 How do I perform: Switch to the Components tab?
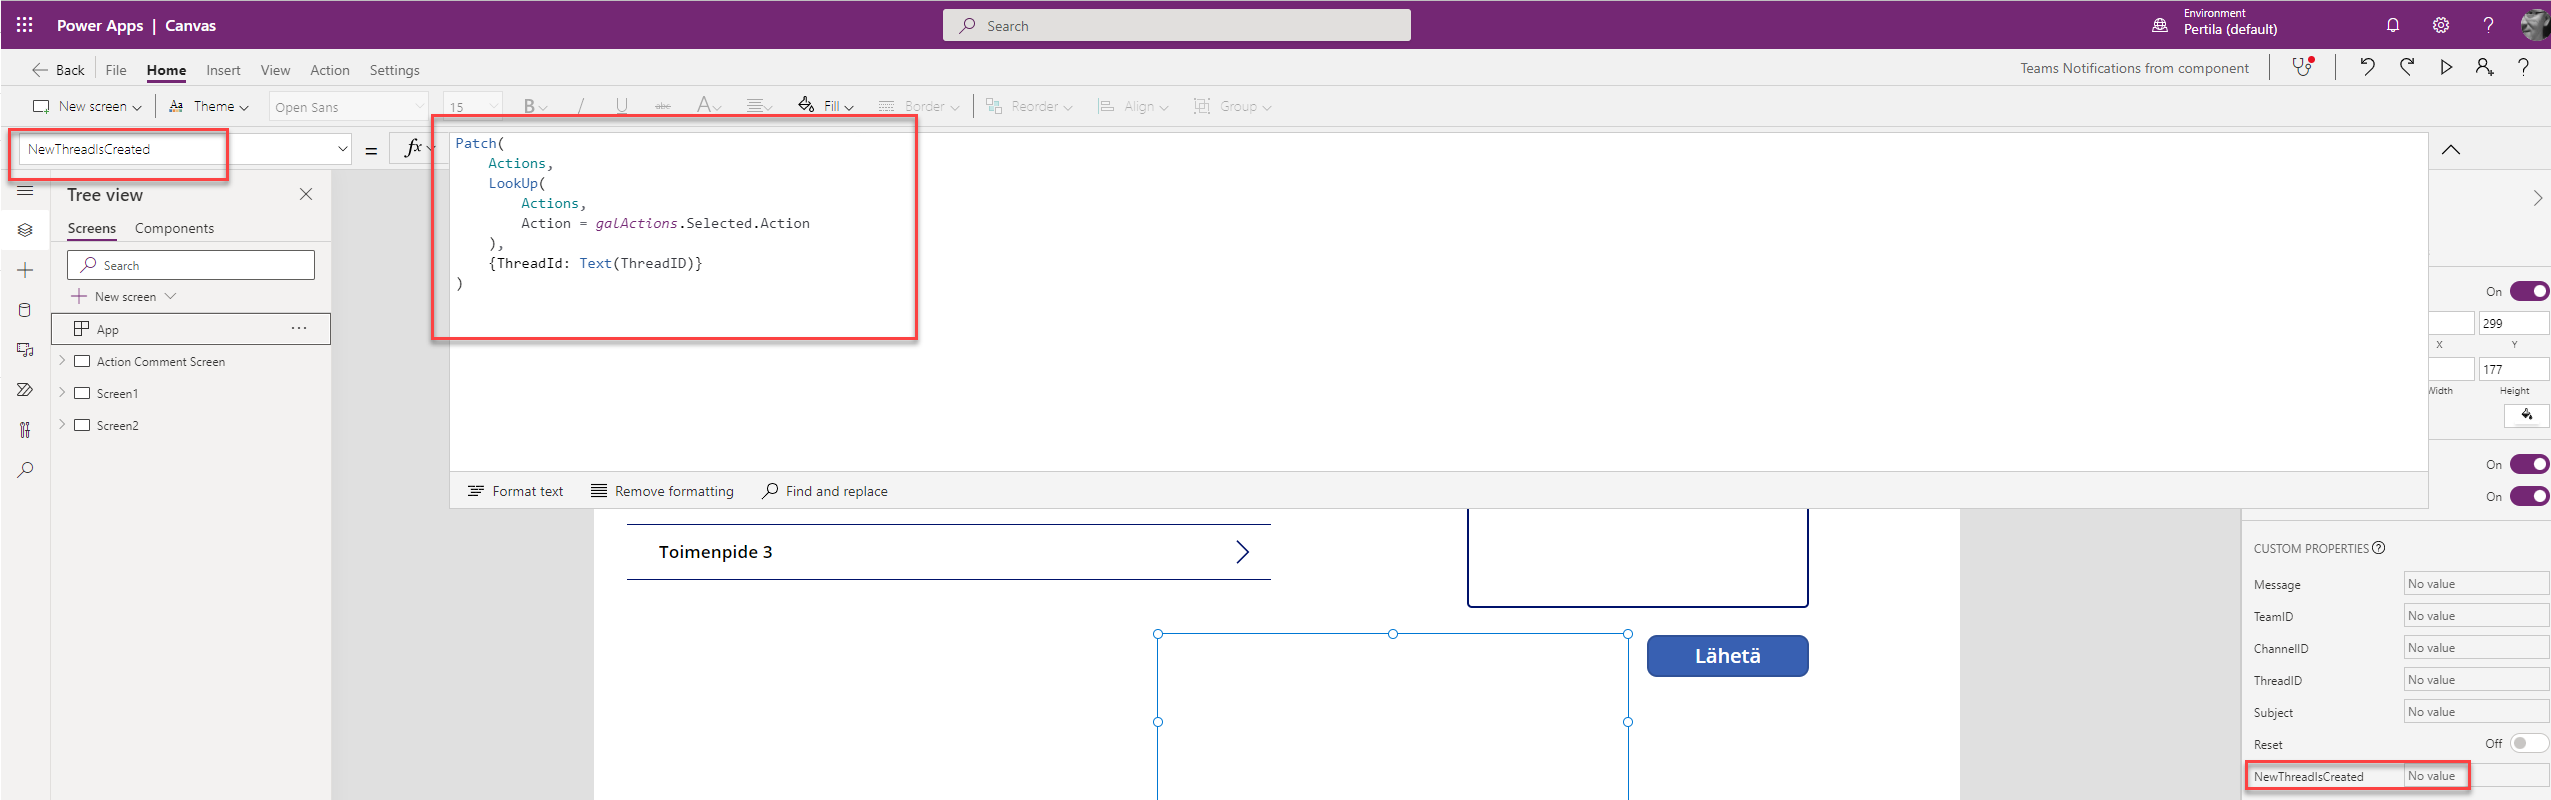pos(174,228)
